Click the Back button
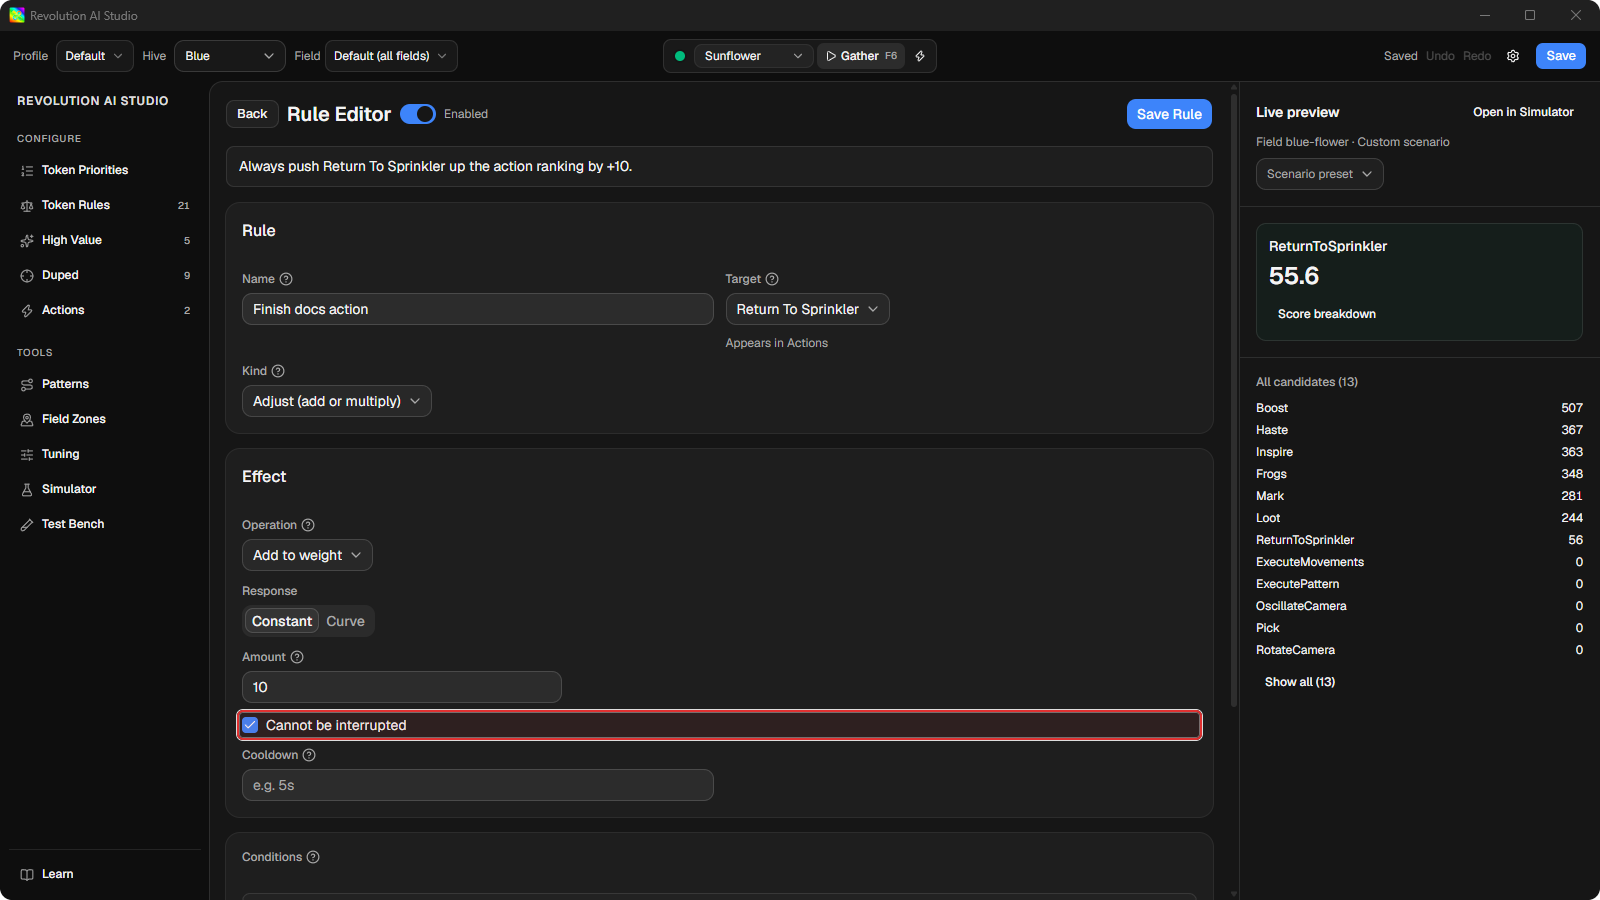This screenshot has width=1600, height=900. [x=252, y=114]
